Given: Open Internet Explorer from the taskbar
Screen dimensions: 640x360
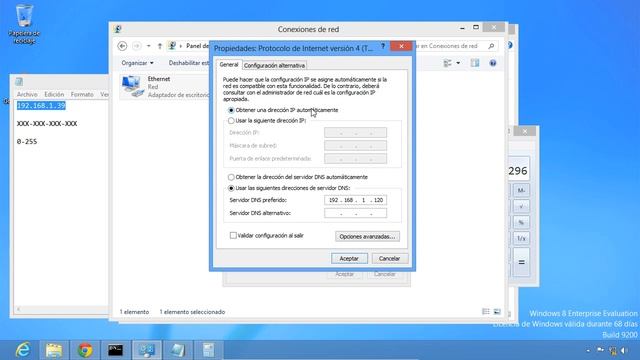Looking at the screenshot, I should coord(22,350).
